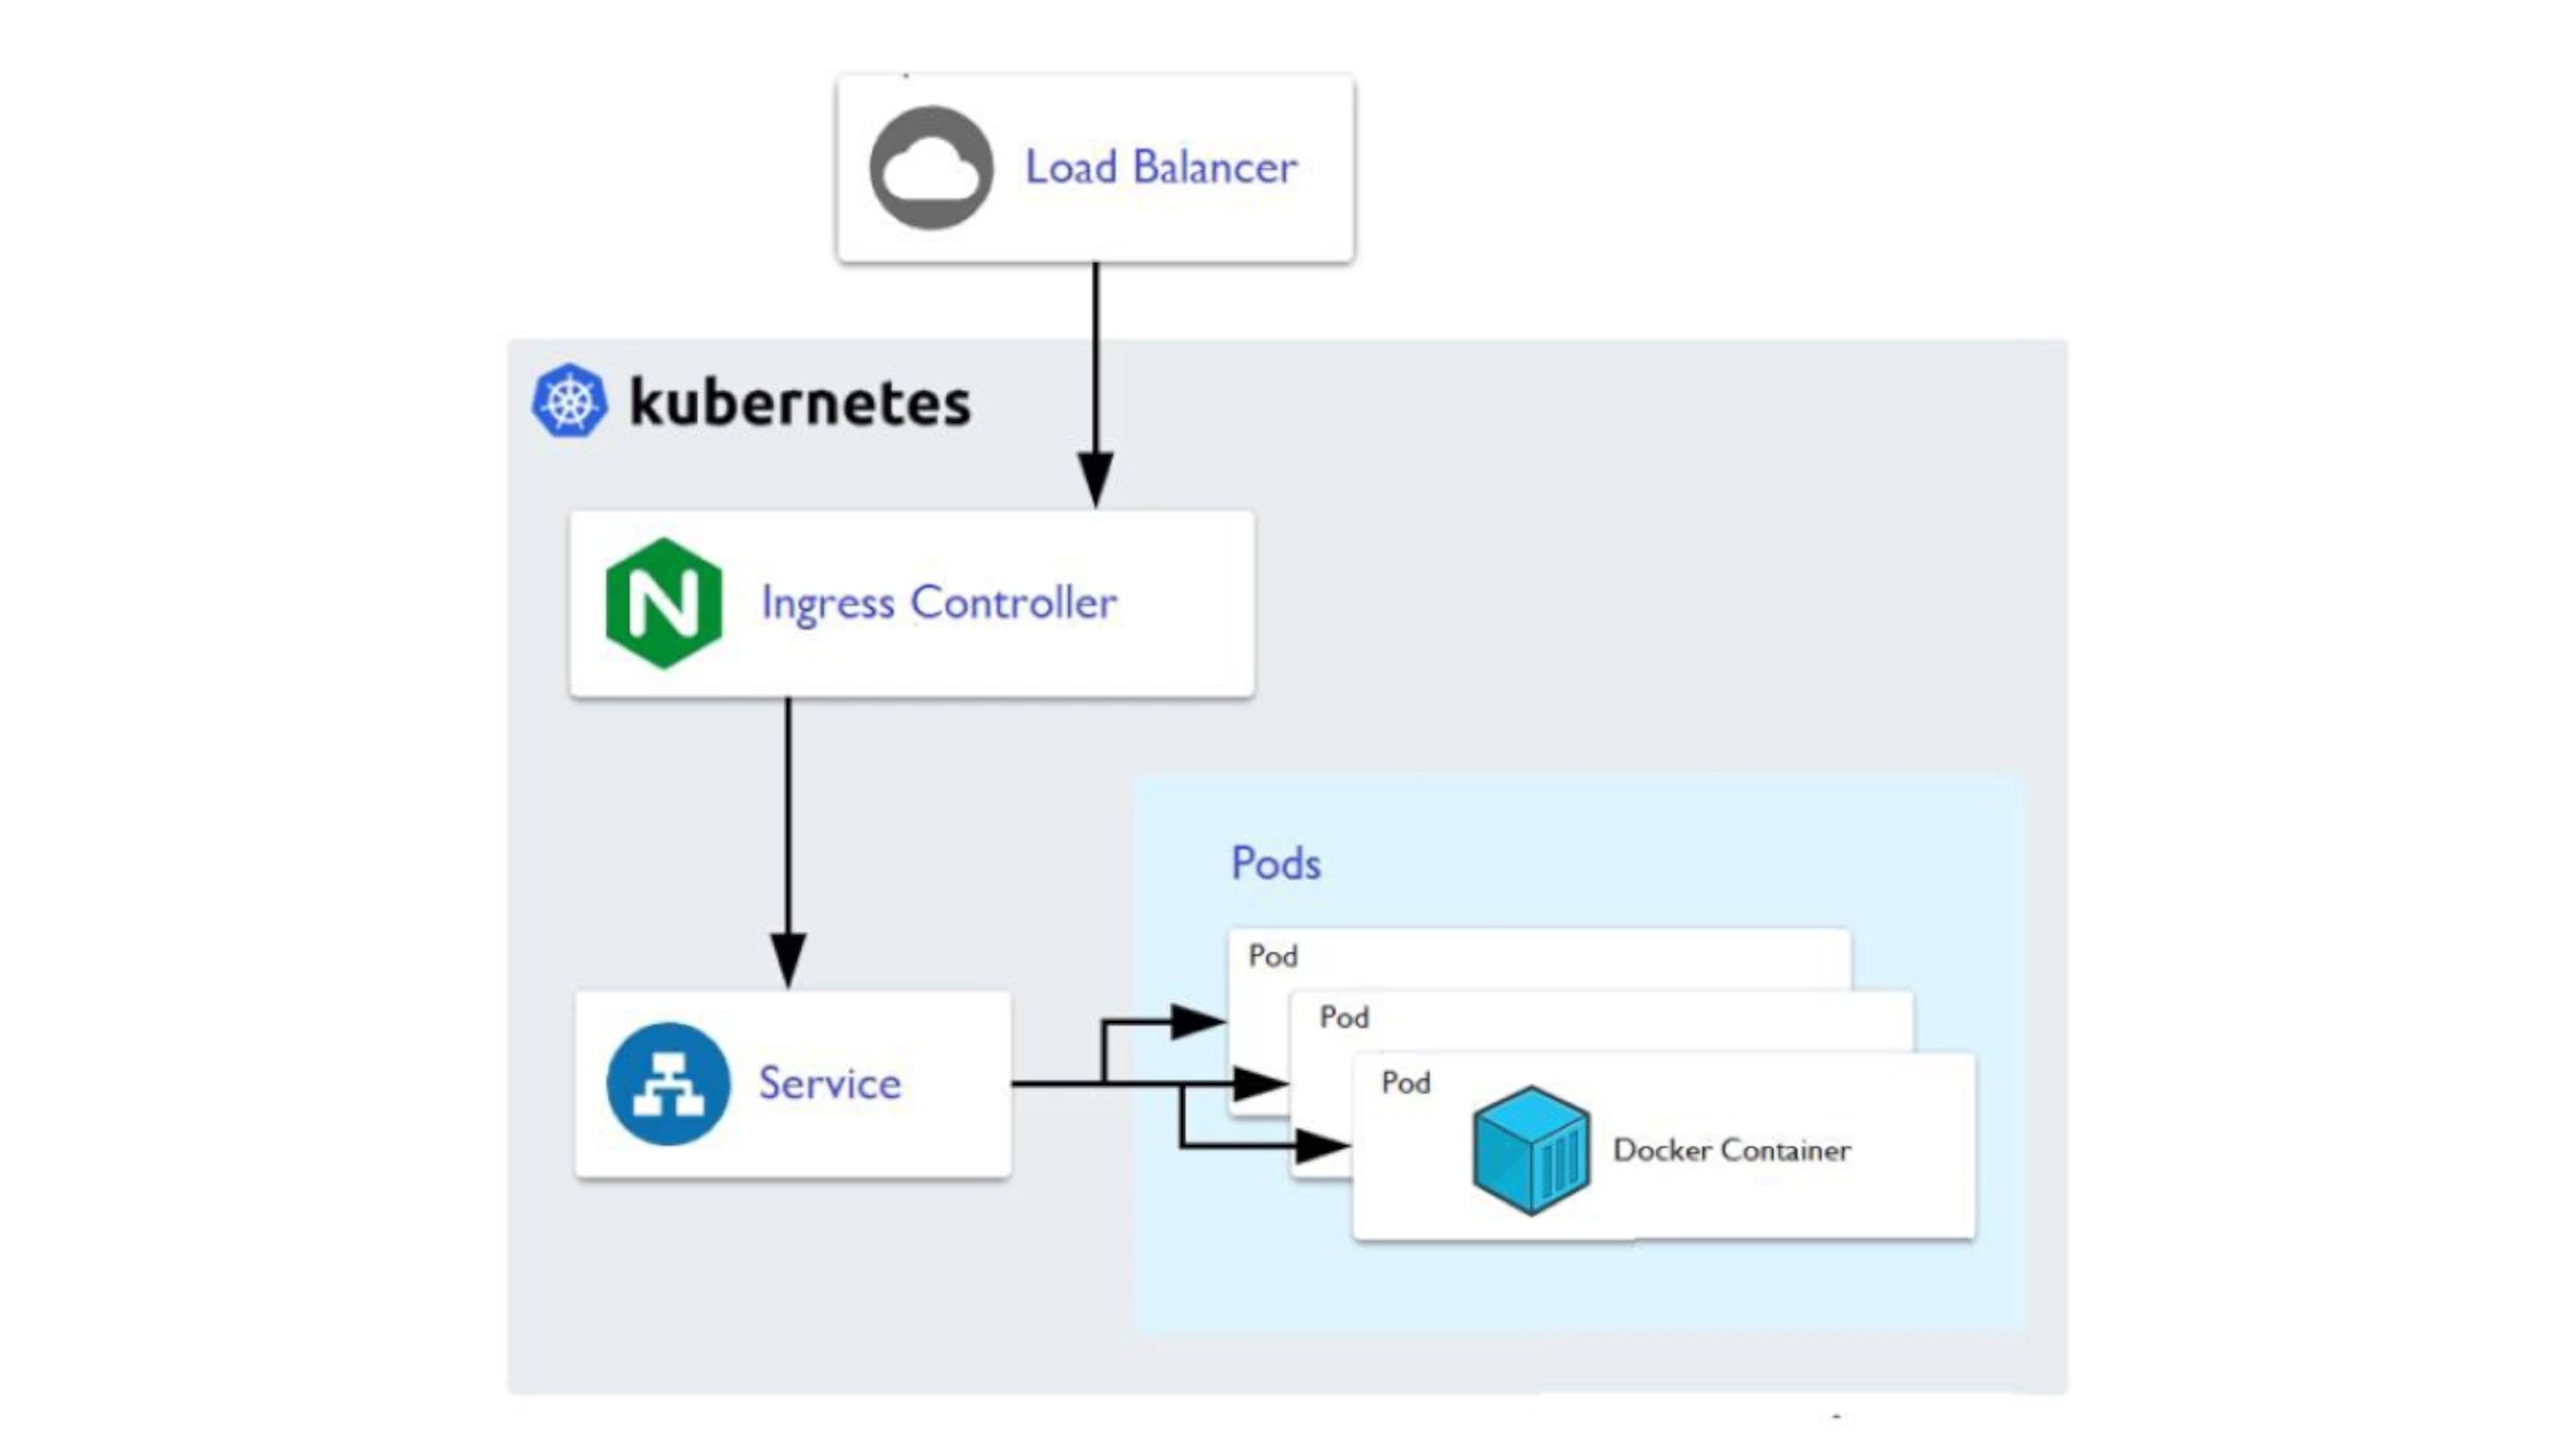The width and height of the screenshot is (2560, 1440).
Task: Select the middle Pod card label
Action: [x=1343, y=1018]
